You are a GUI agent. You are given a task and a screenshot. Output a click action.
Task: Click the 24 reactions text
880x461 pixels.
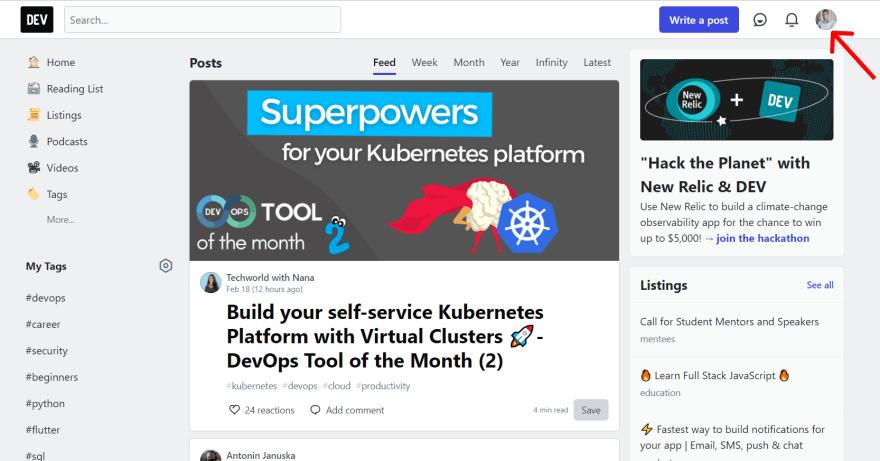[x=269, y=410]
